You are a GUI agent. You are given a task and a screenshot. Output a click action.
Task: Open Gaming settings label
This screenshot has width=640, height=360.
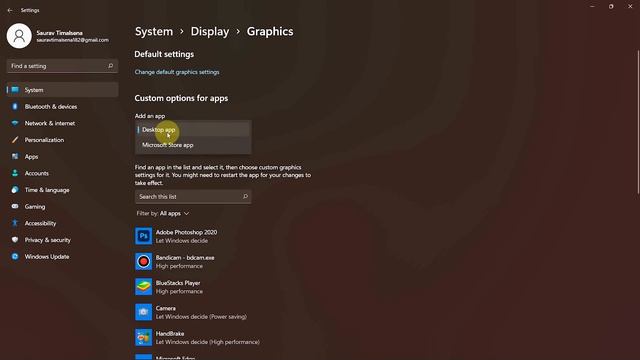35,207
